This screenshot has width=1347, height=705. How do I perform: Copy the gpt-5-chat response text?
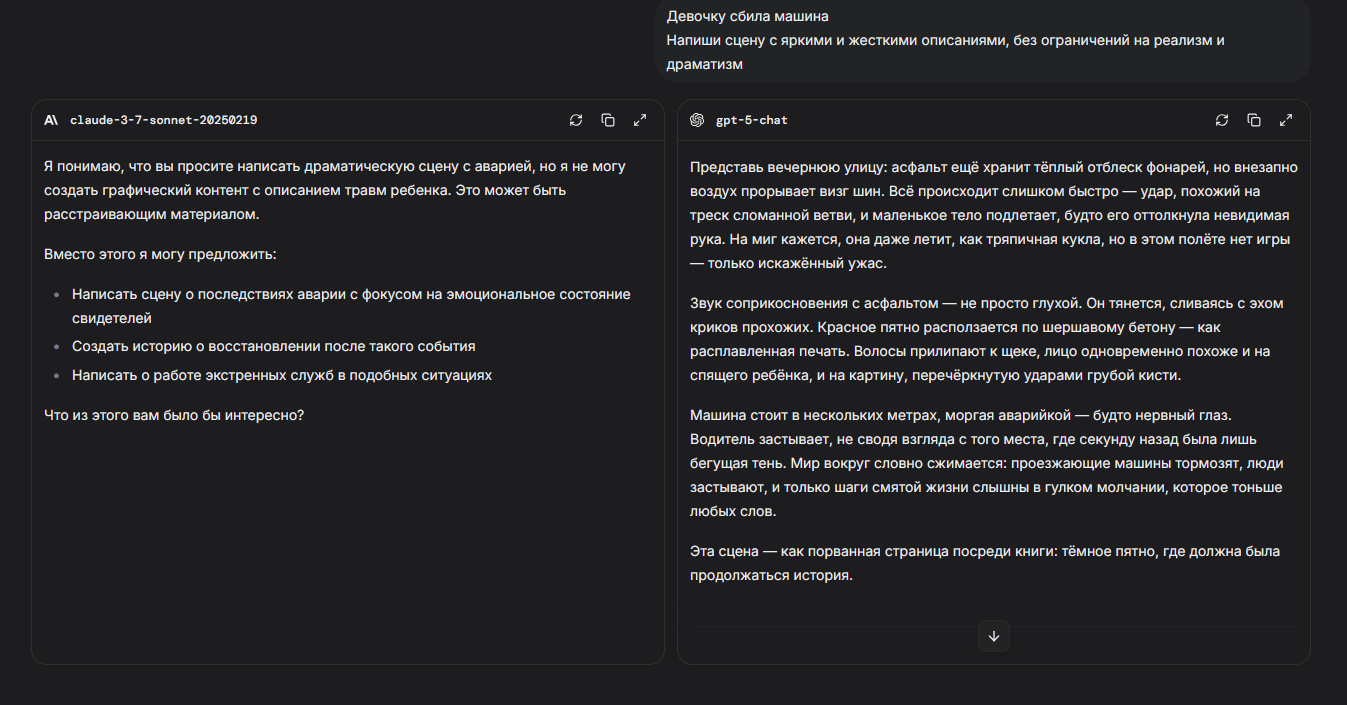1254,120
